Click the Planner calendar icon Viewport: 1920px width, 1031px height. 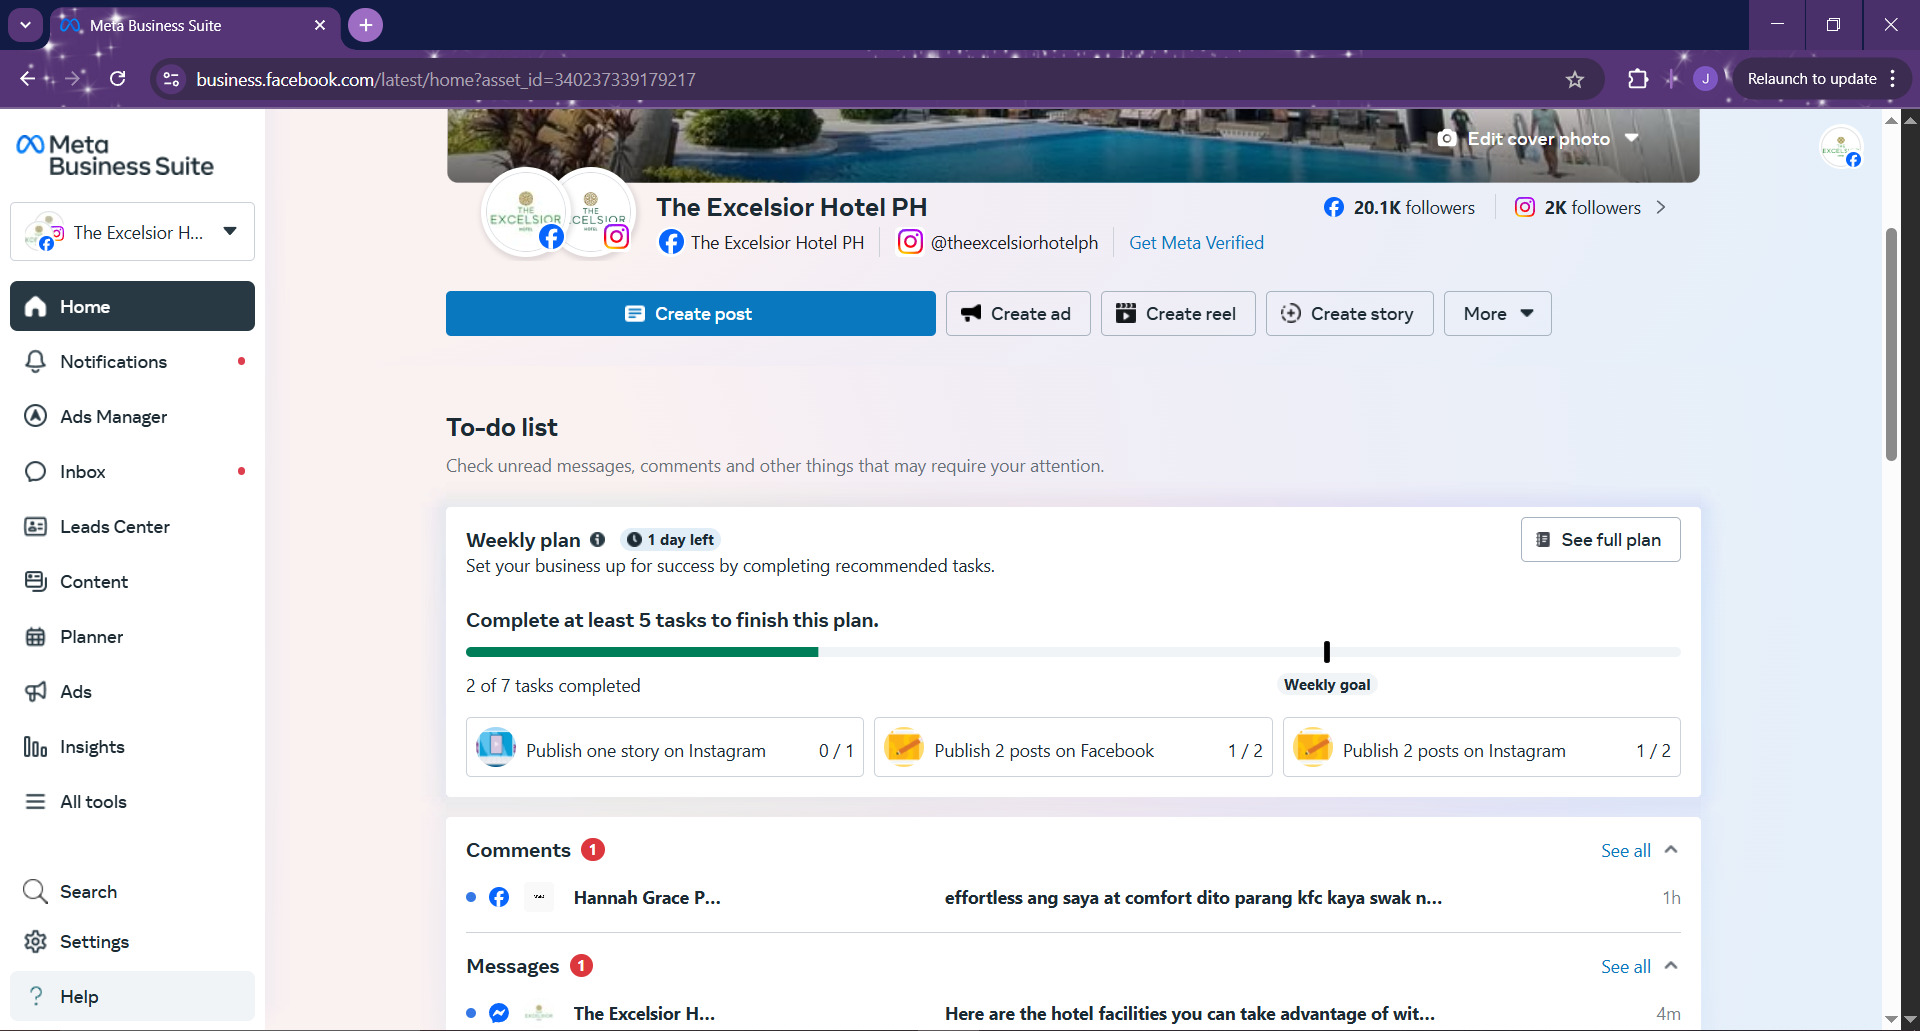pyautogui.click(x=36, y=637)
